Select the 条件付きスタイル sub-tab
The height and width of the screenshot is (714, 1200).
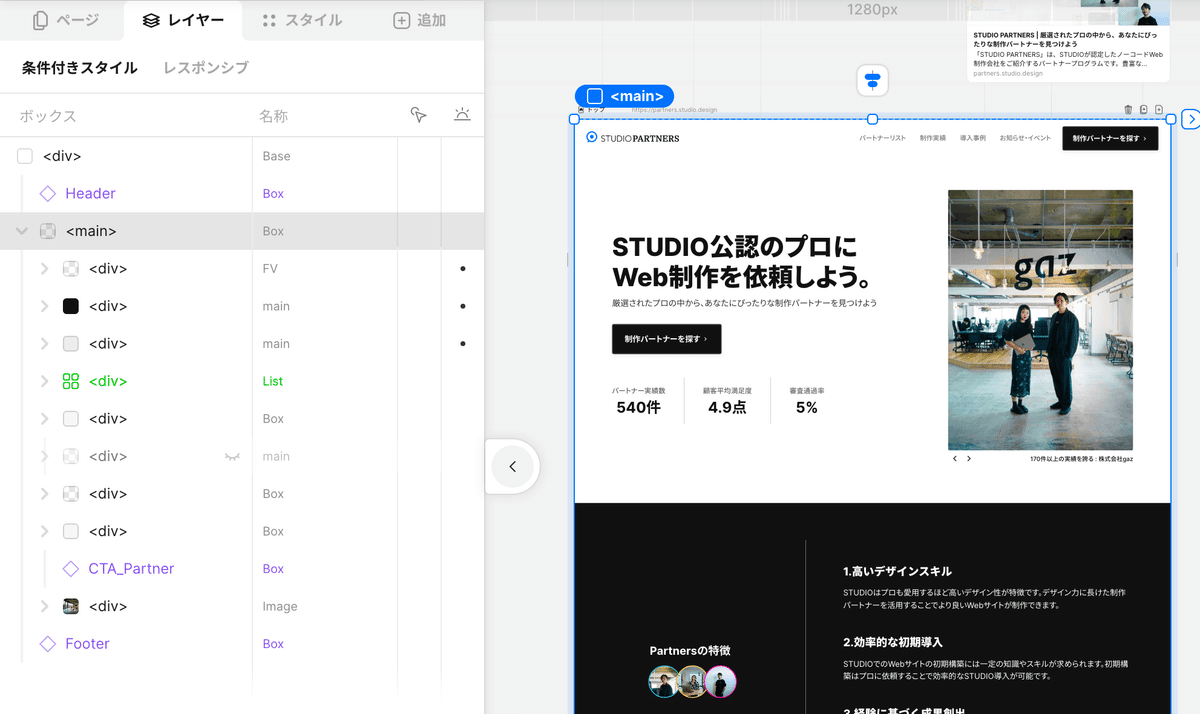click(80, 68)
